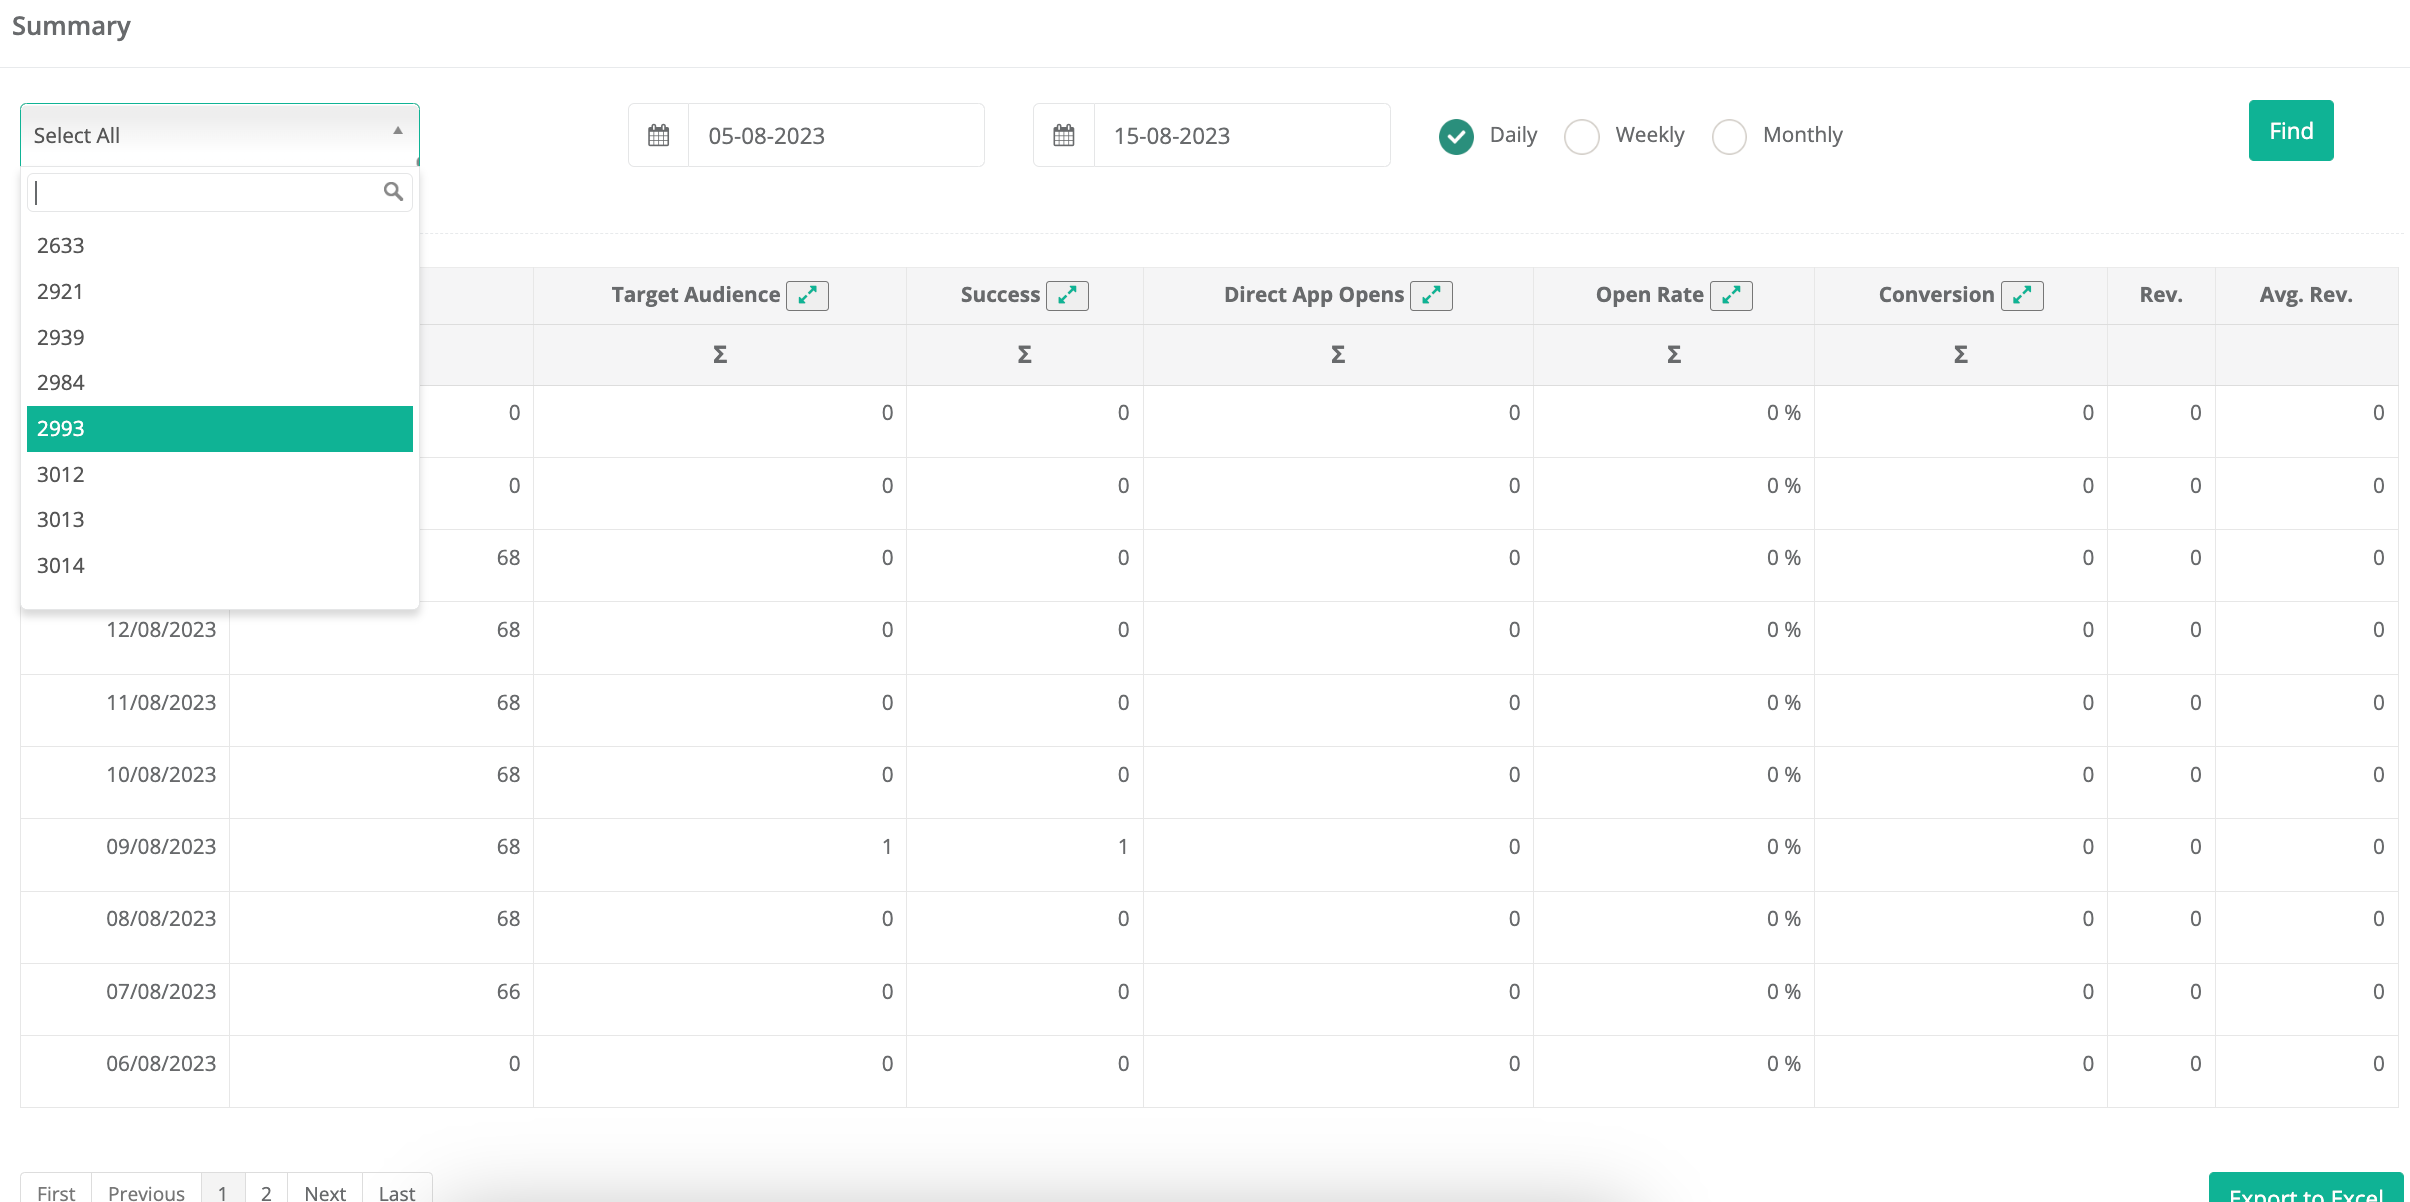Choose 3012 from the dropdown list
Viewport: 2410px width, 1202px height.
point(219,474)
